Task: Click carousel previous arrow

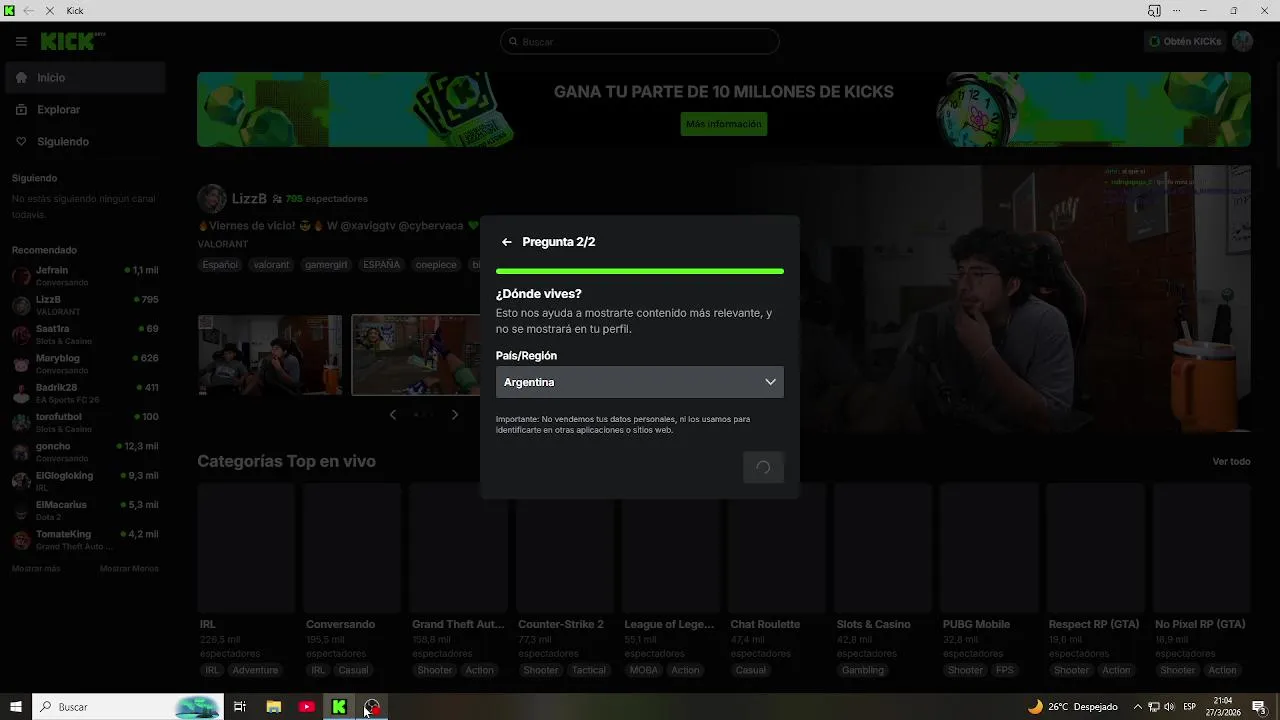Action: 393,414
